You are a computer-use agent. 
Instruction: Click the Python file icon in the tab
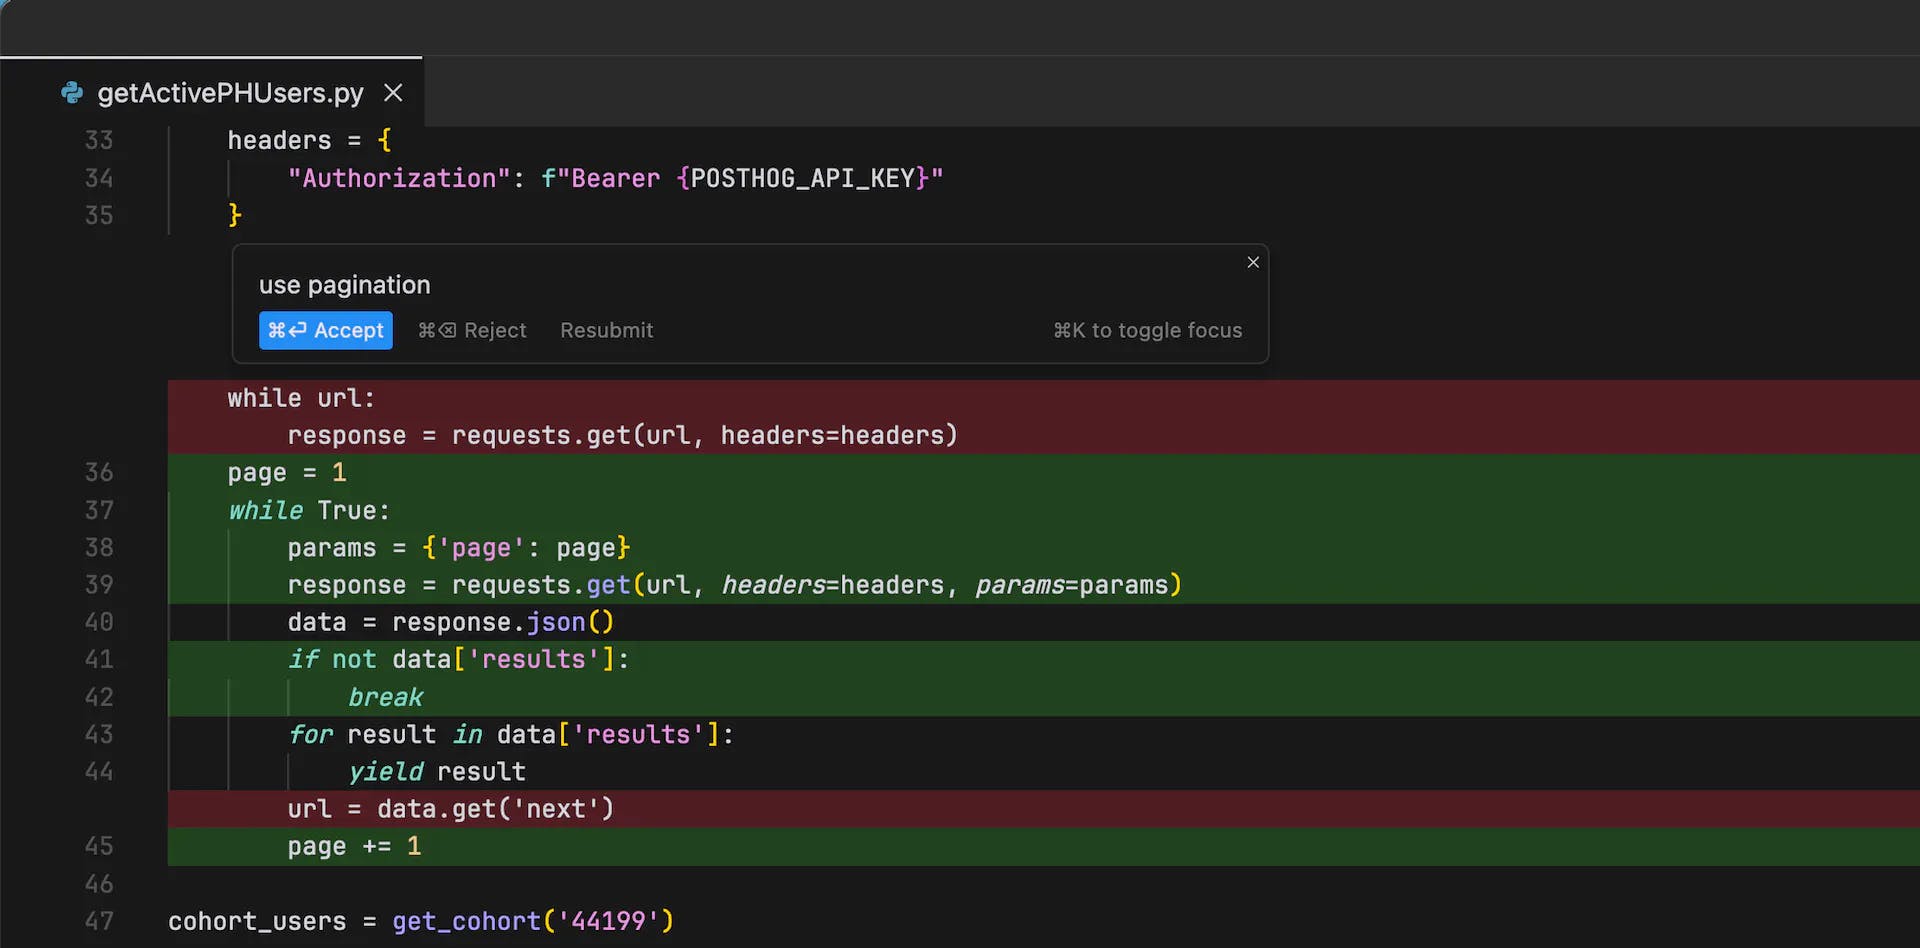click(x=72, y=93)
